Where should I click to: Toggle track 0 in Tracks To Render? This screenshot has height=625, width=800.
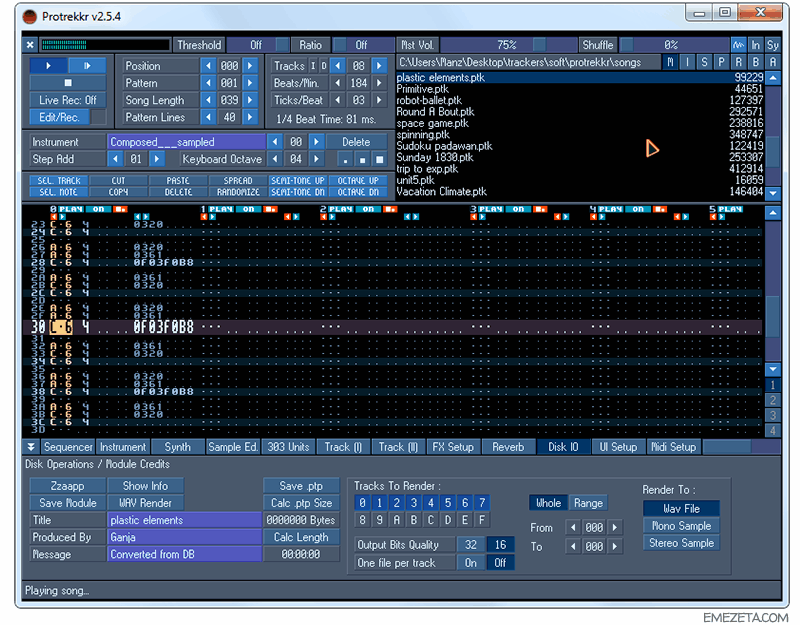point(362,503)
